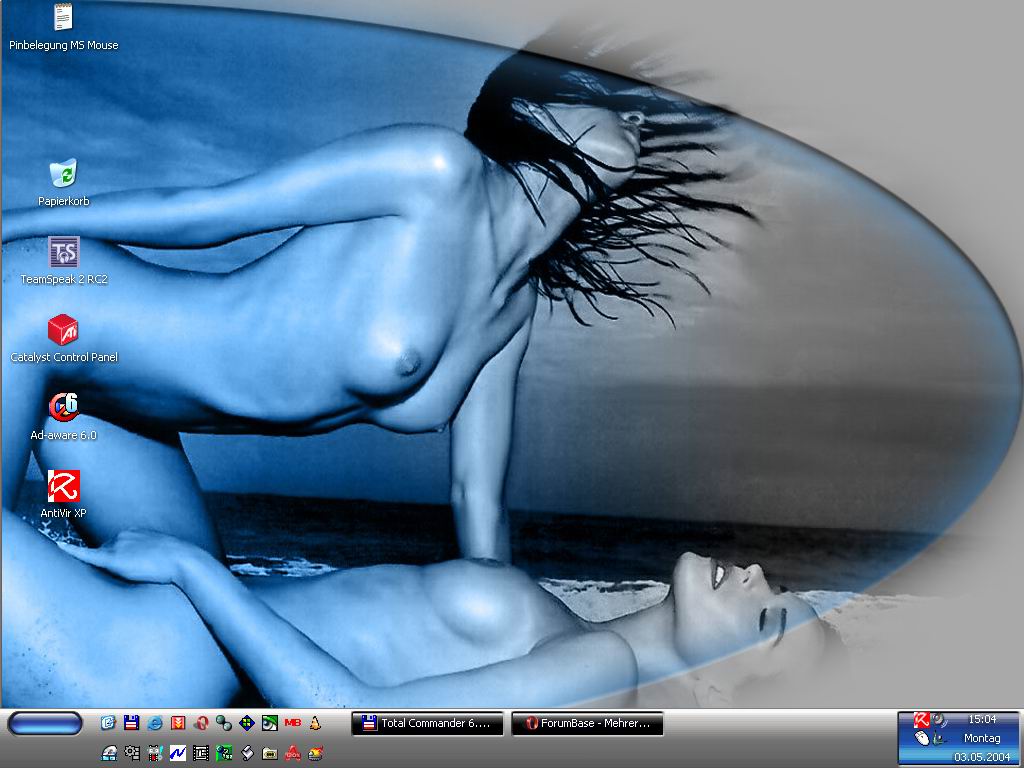Click the 03.05.2004 date in tray
1024x768 pixels.
(982, 757)
